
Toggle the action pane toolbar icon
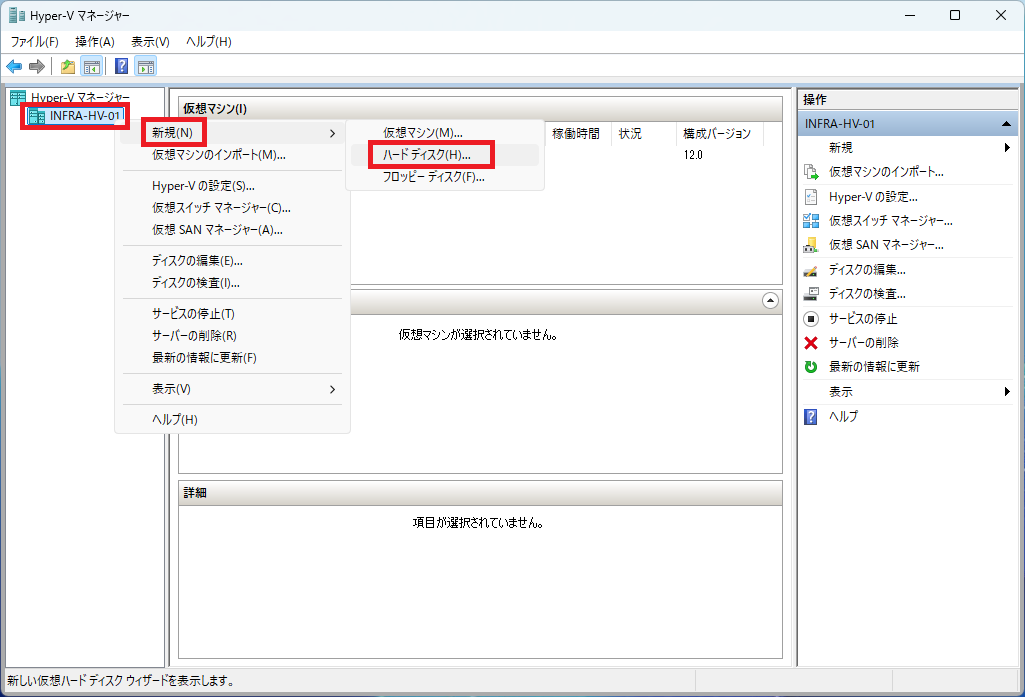click(146, 66)
